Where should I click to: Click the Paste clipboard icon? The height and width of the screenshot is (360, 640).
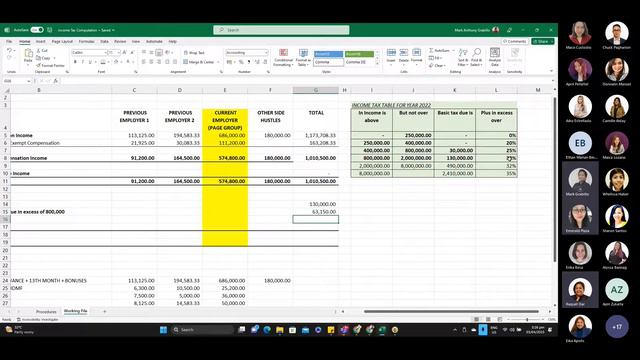coord(28,53)
